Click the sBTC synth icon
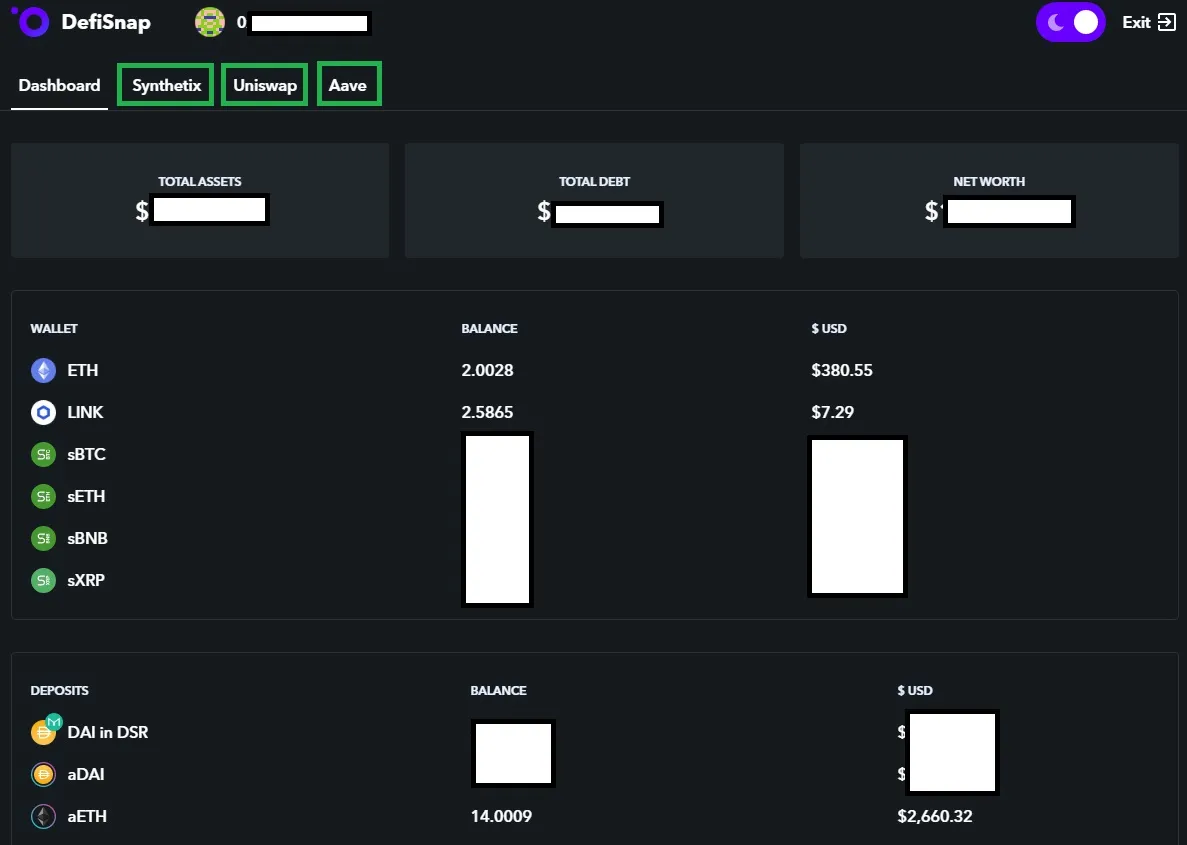 [43, 454]
